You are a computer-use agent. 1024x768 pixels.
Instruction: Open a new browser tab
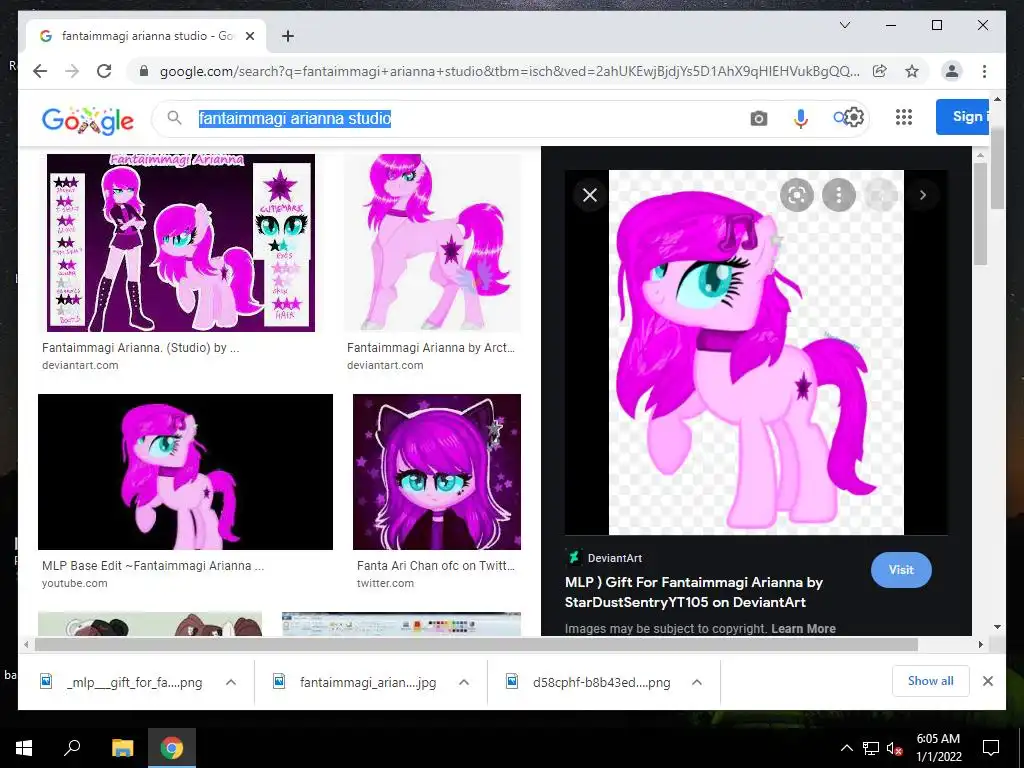(x=287, y=36)
